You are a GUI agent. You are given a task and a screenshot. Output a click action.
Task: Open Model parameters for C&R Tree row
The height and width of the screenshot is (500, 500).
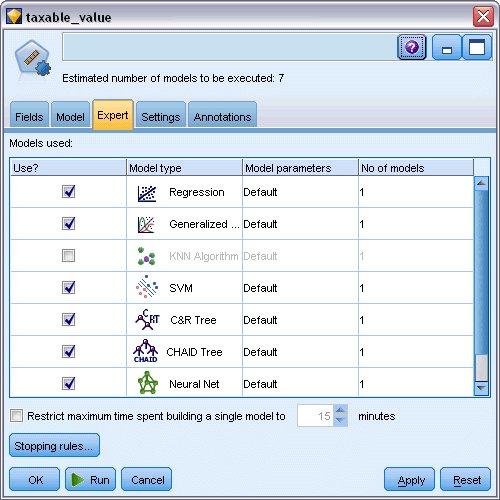coord(300,320)
